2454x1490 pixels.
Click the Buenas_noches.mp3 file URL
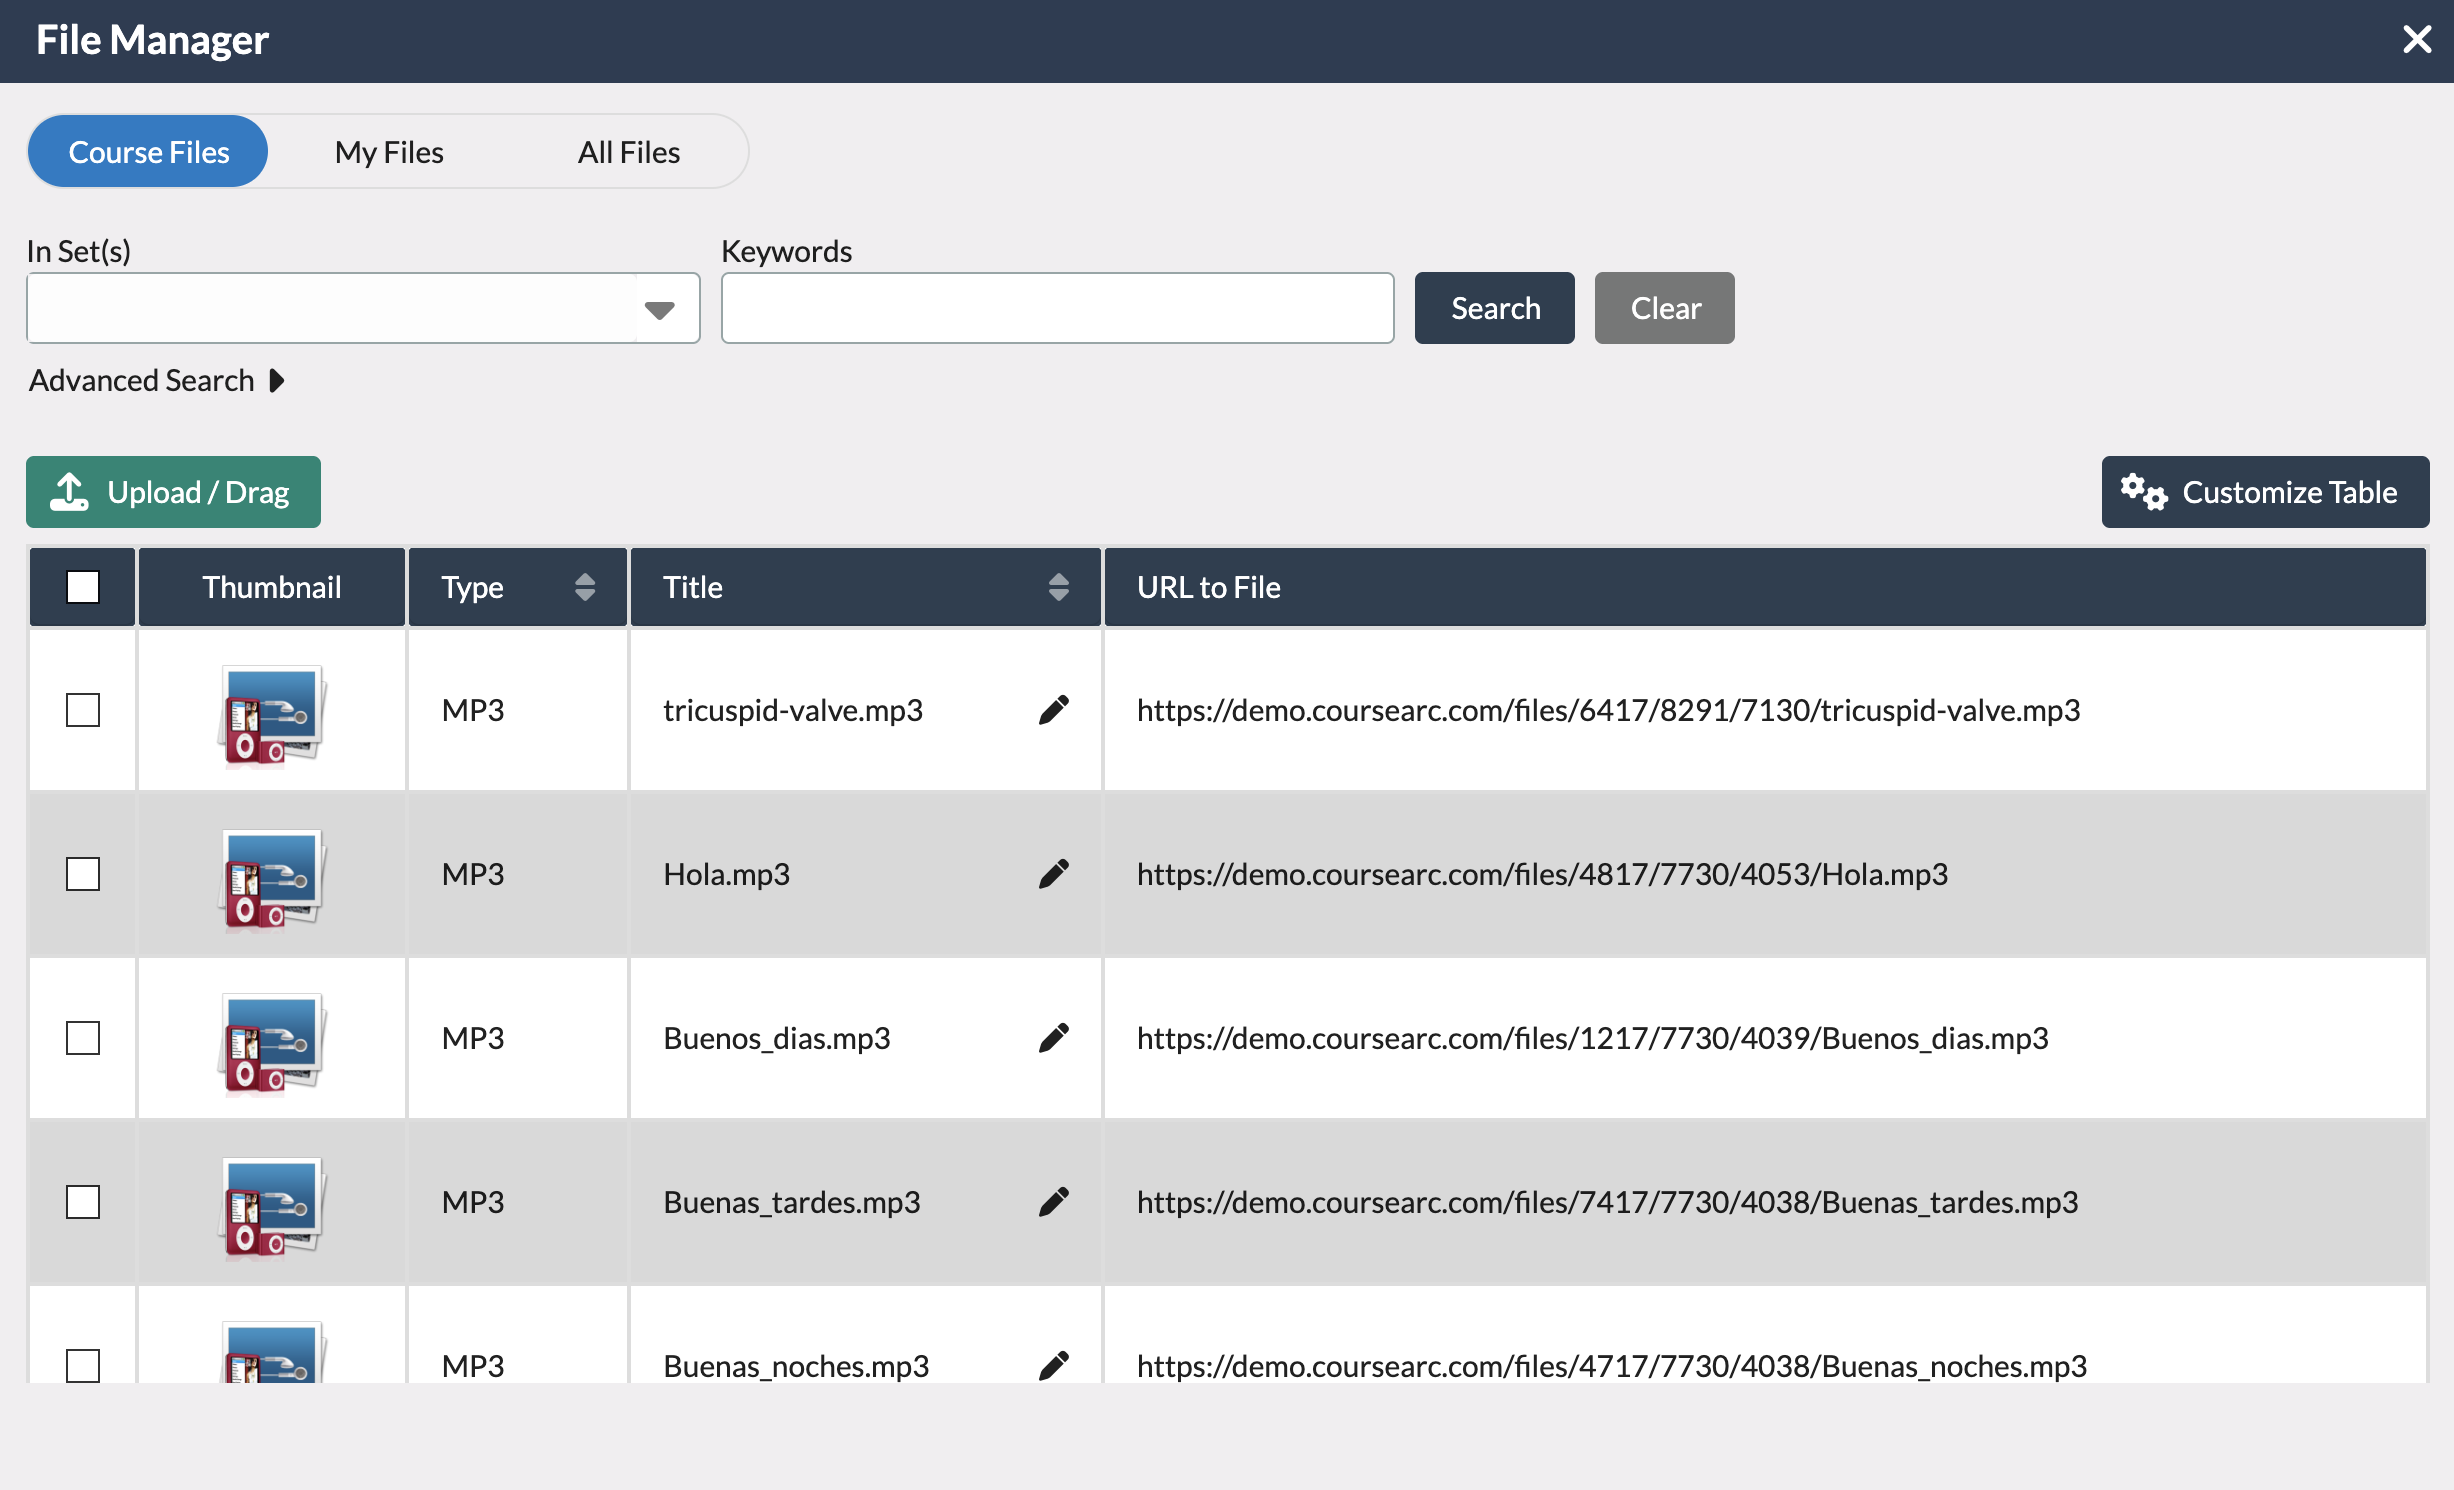pyautogui.click(x=1612, y=1366)
